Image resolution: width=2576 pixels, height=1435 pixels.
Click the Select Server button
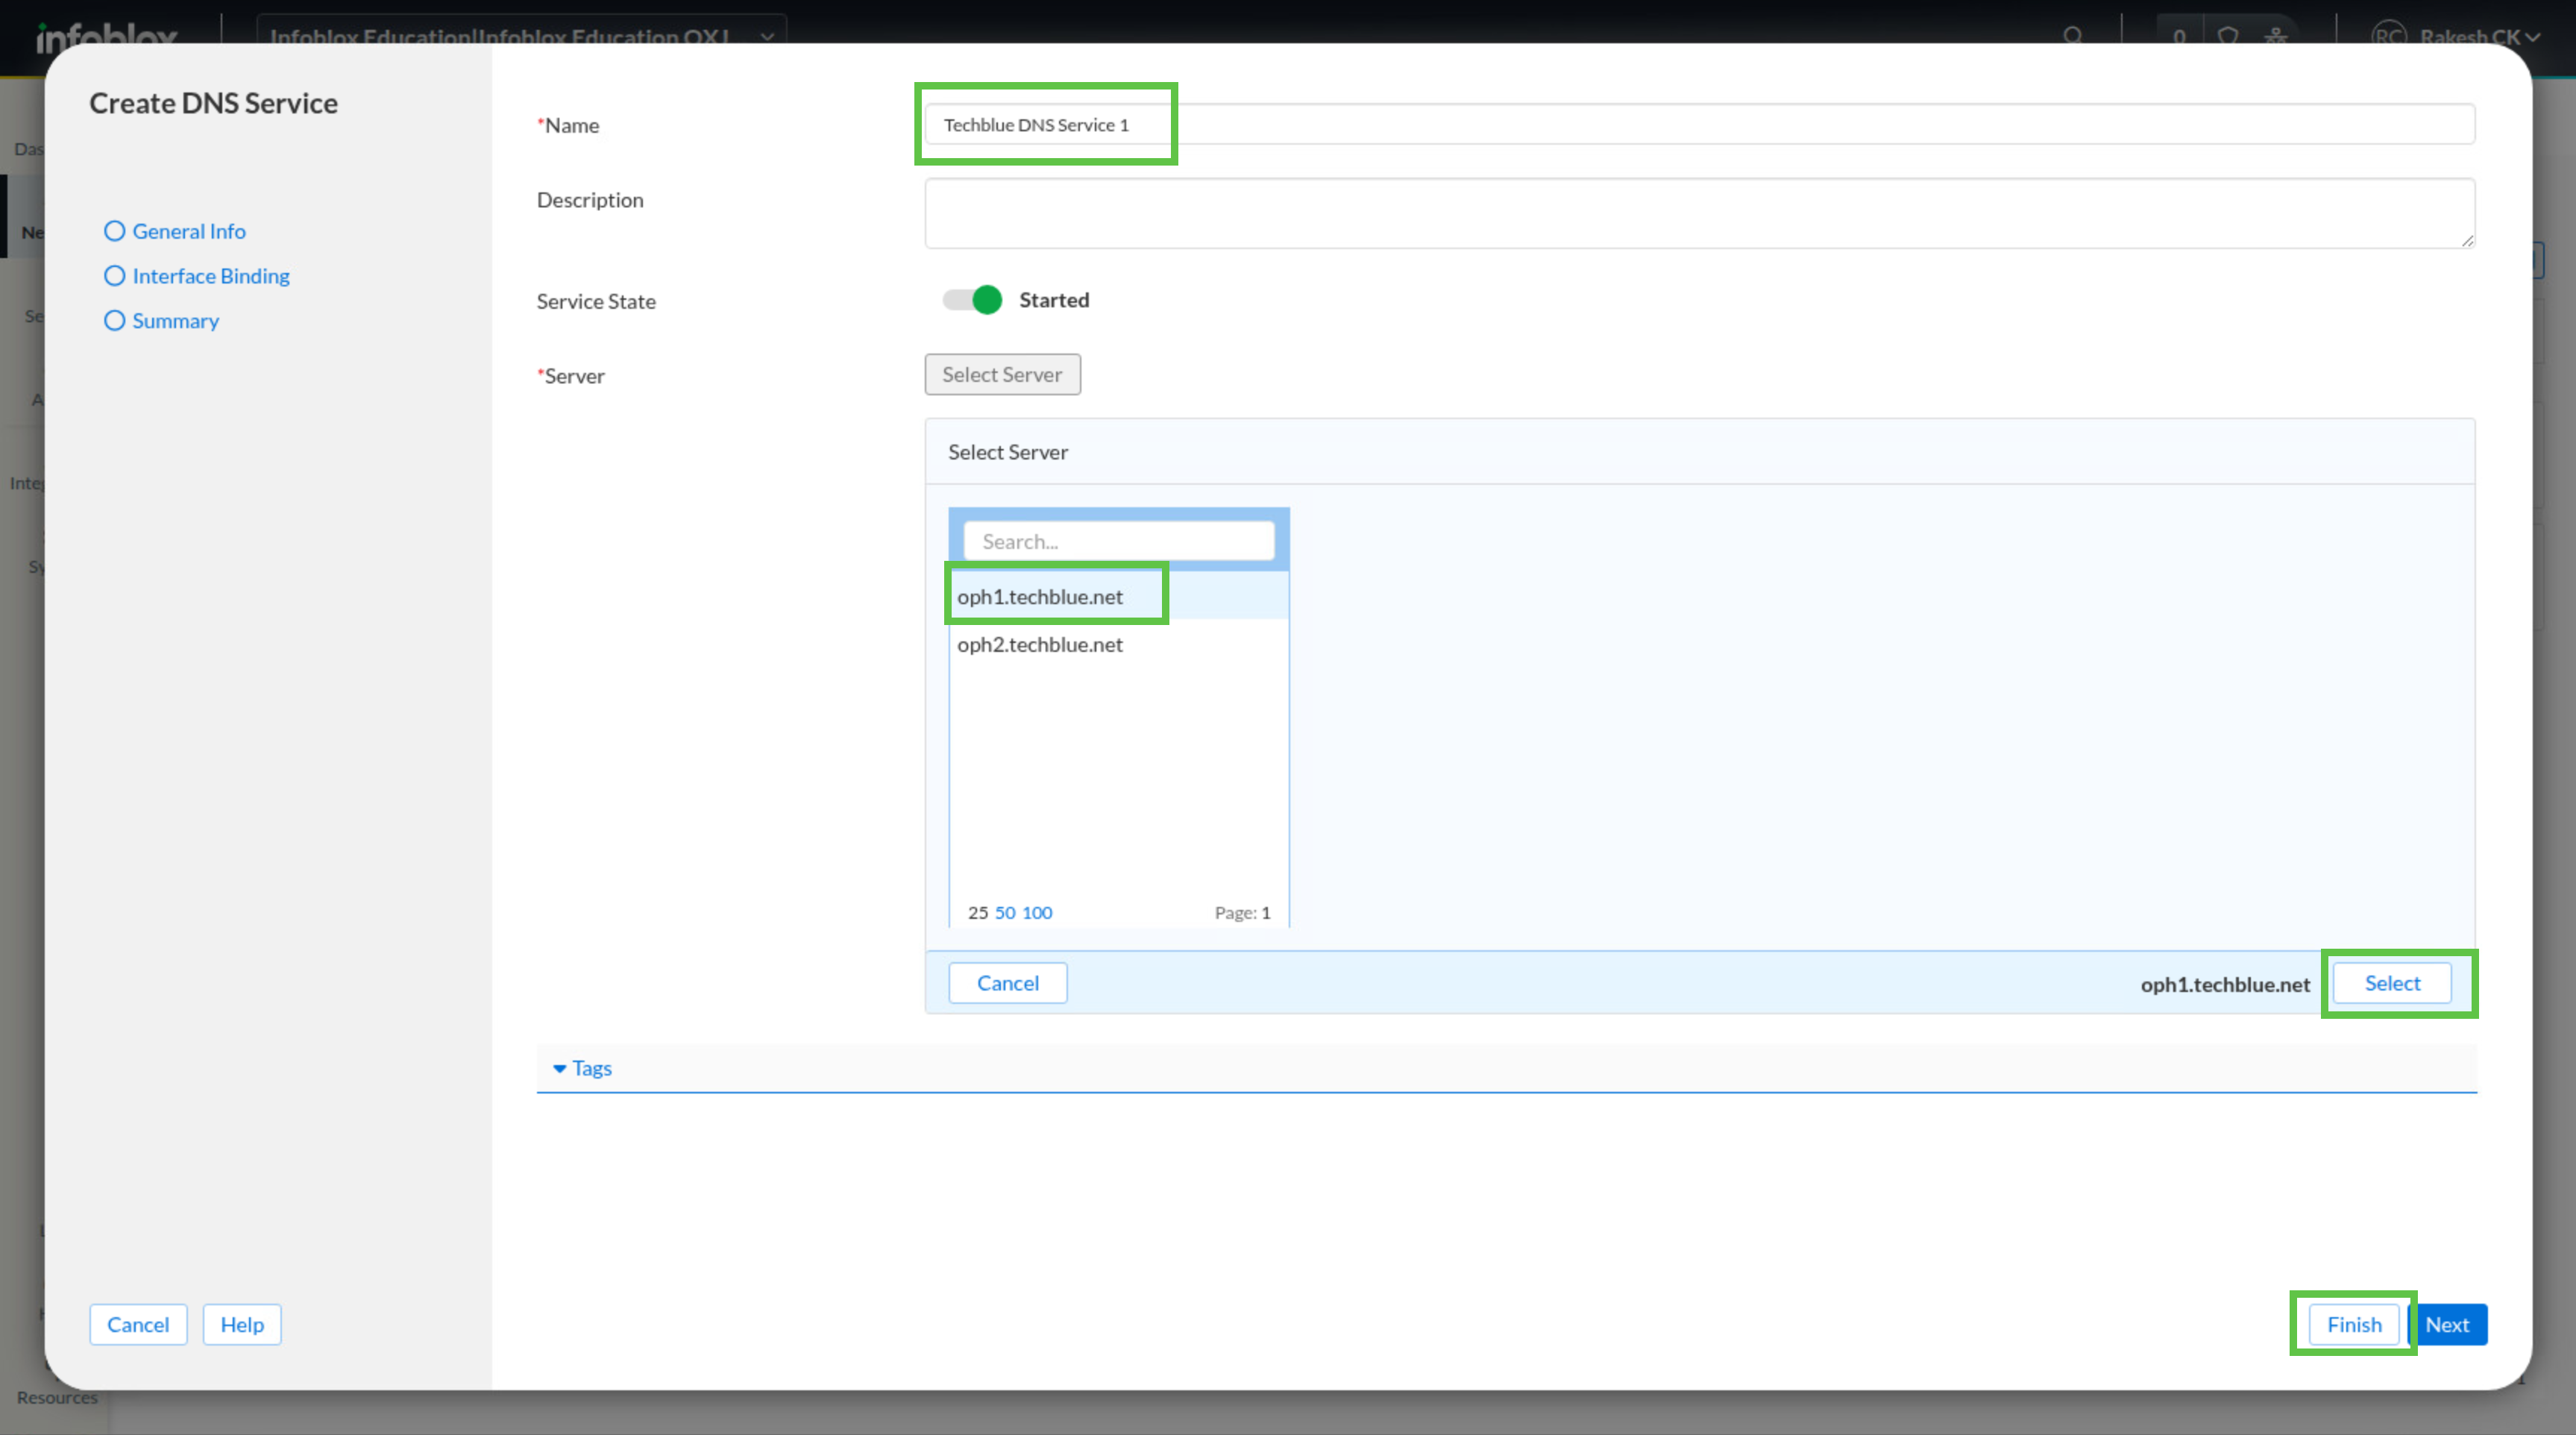[x=1002, y=374]
